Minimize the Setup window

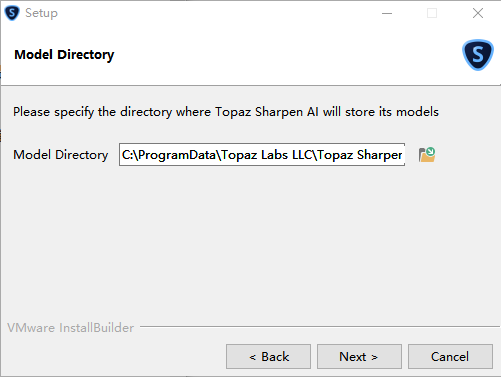(x=387, y=13)
